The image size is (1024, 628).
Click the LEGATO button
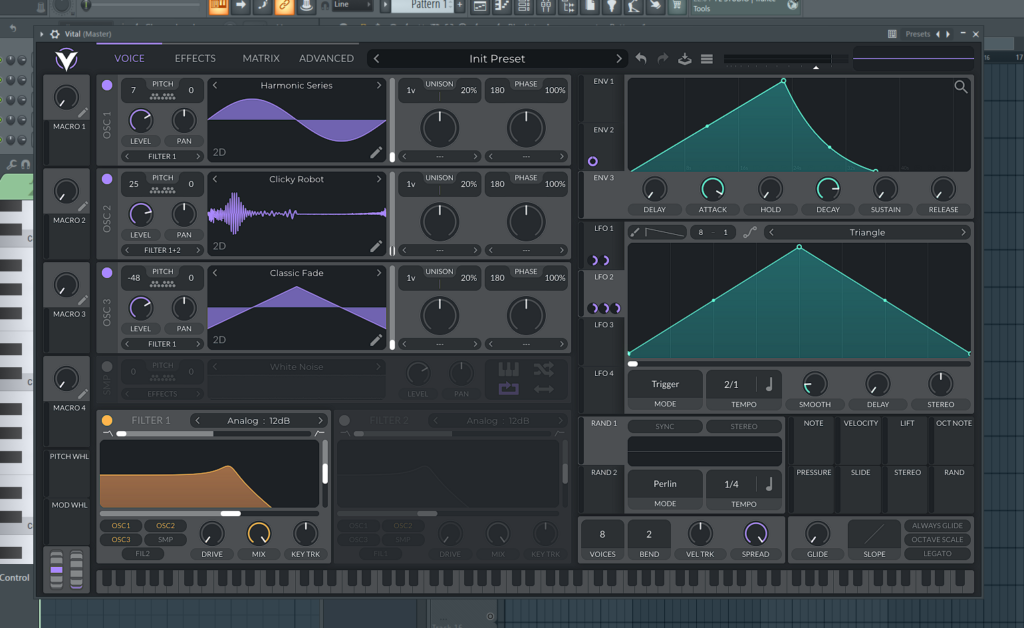point(937,554)
